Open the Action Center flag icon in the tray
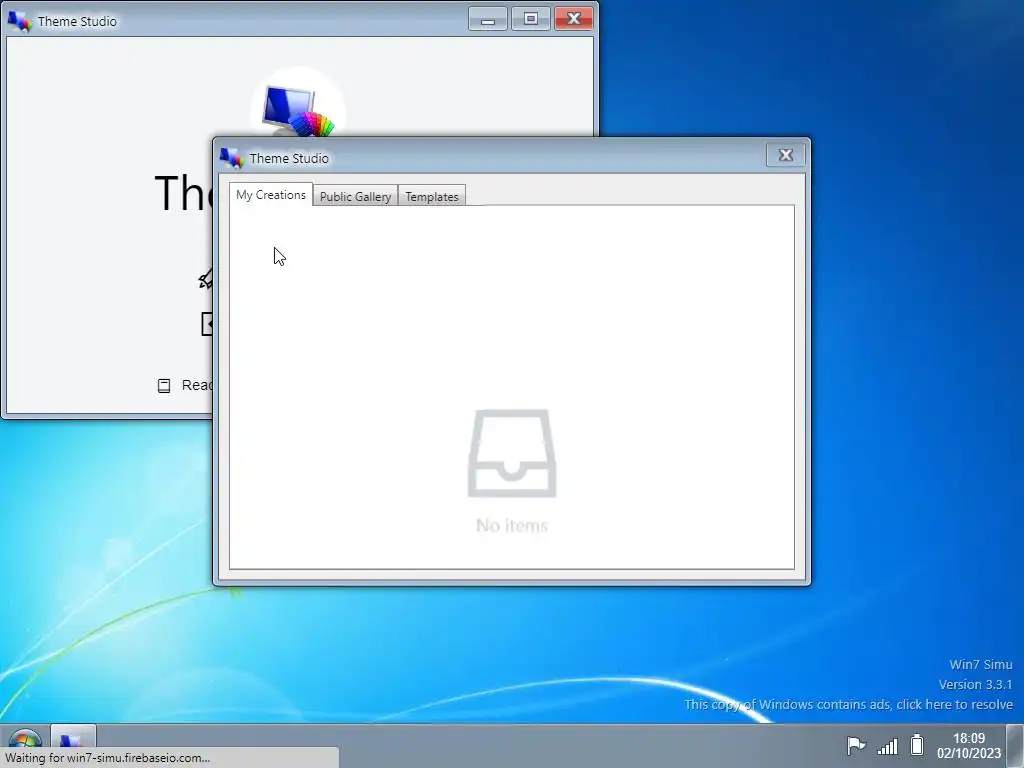The width and height of the screenshot is (1024, 768). coord(856,744)
